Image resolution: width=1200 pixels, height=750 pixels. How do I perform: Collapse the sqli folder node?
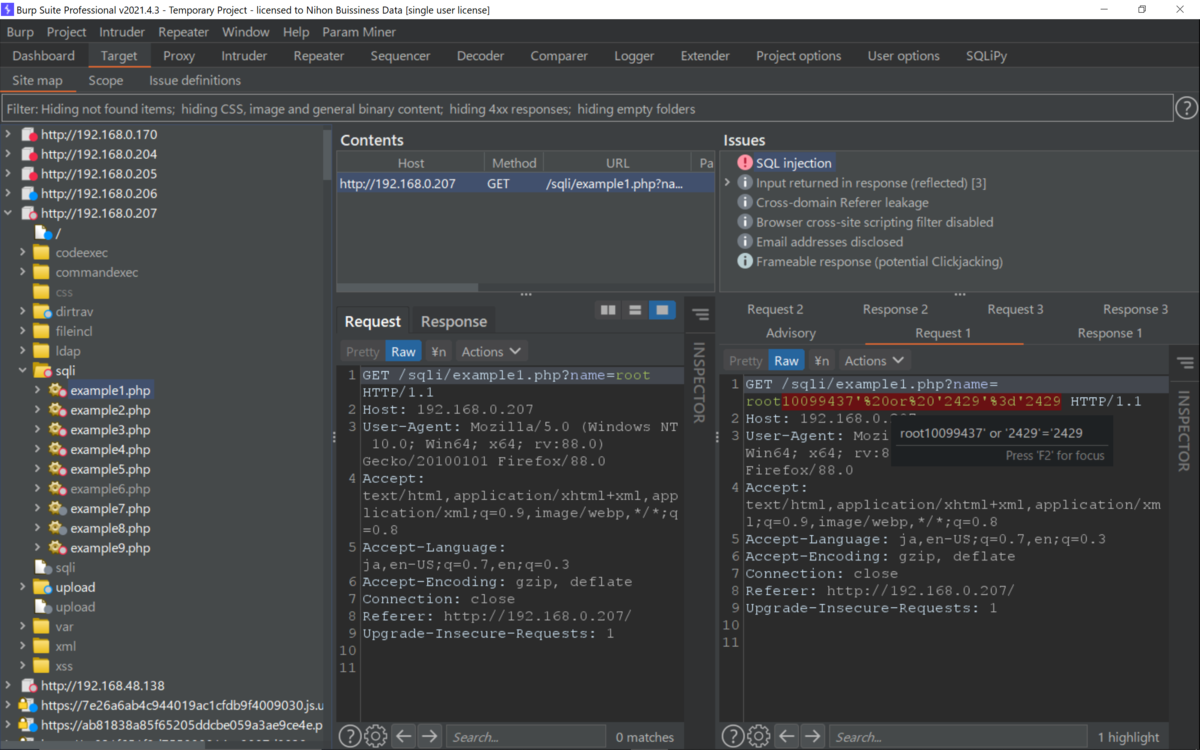22,371
